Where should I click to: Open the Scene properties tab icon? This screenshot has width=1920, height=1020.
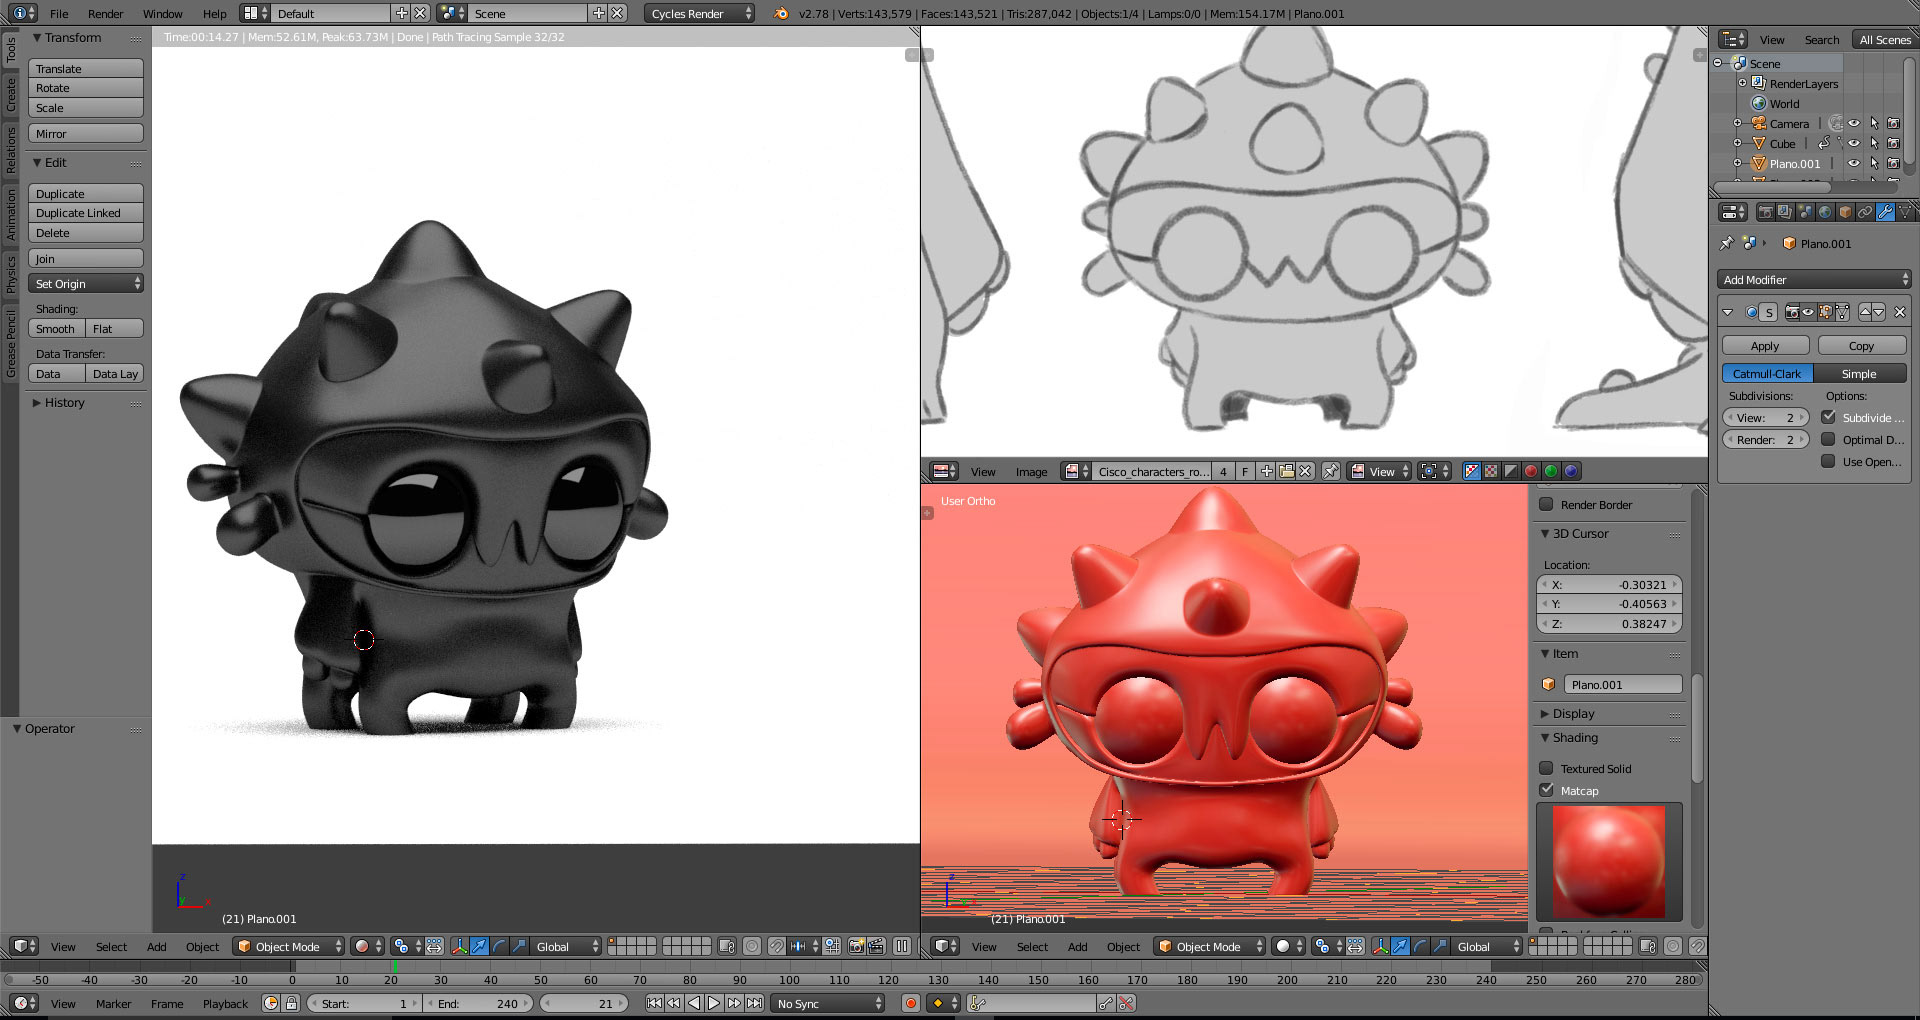click(x=1805, y=212)
